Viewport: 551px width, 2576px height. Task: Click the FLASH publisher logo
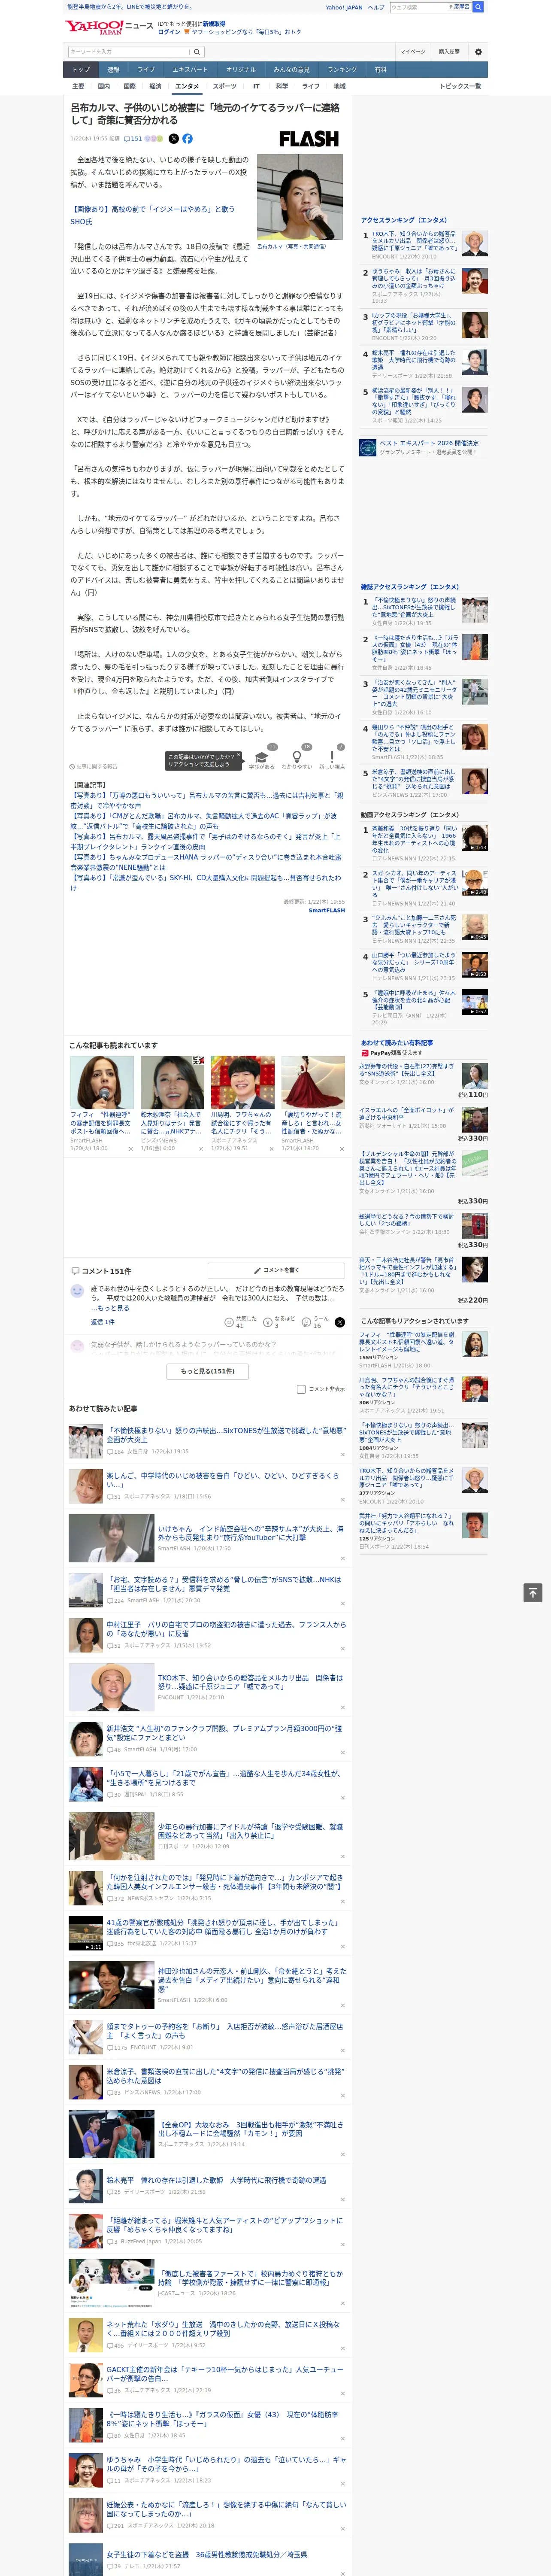point(308,139)
